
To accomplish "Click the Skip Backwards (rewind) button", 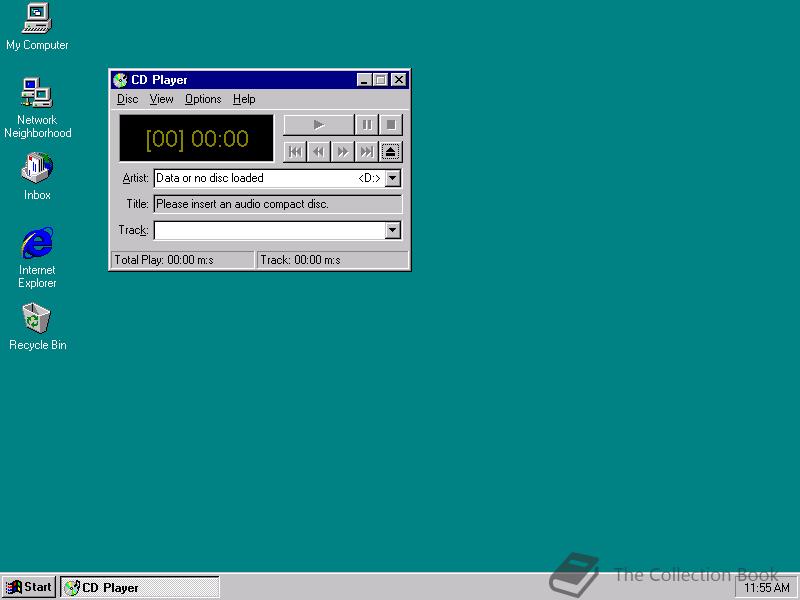I will tap(319, 152).
